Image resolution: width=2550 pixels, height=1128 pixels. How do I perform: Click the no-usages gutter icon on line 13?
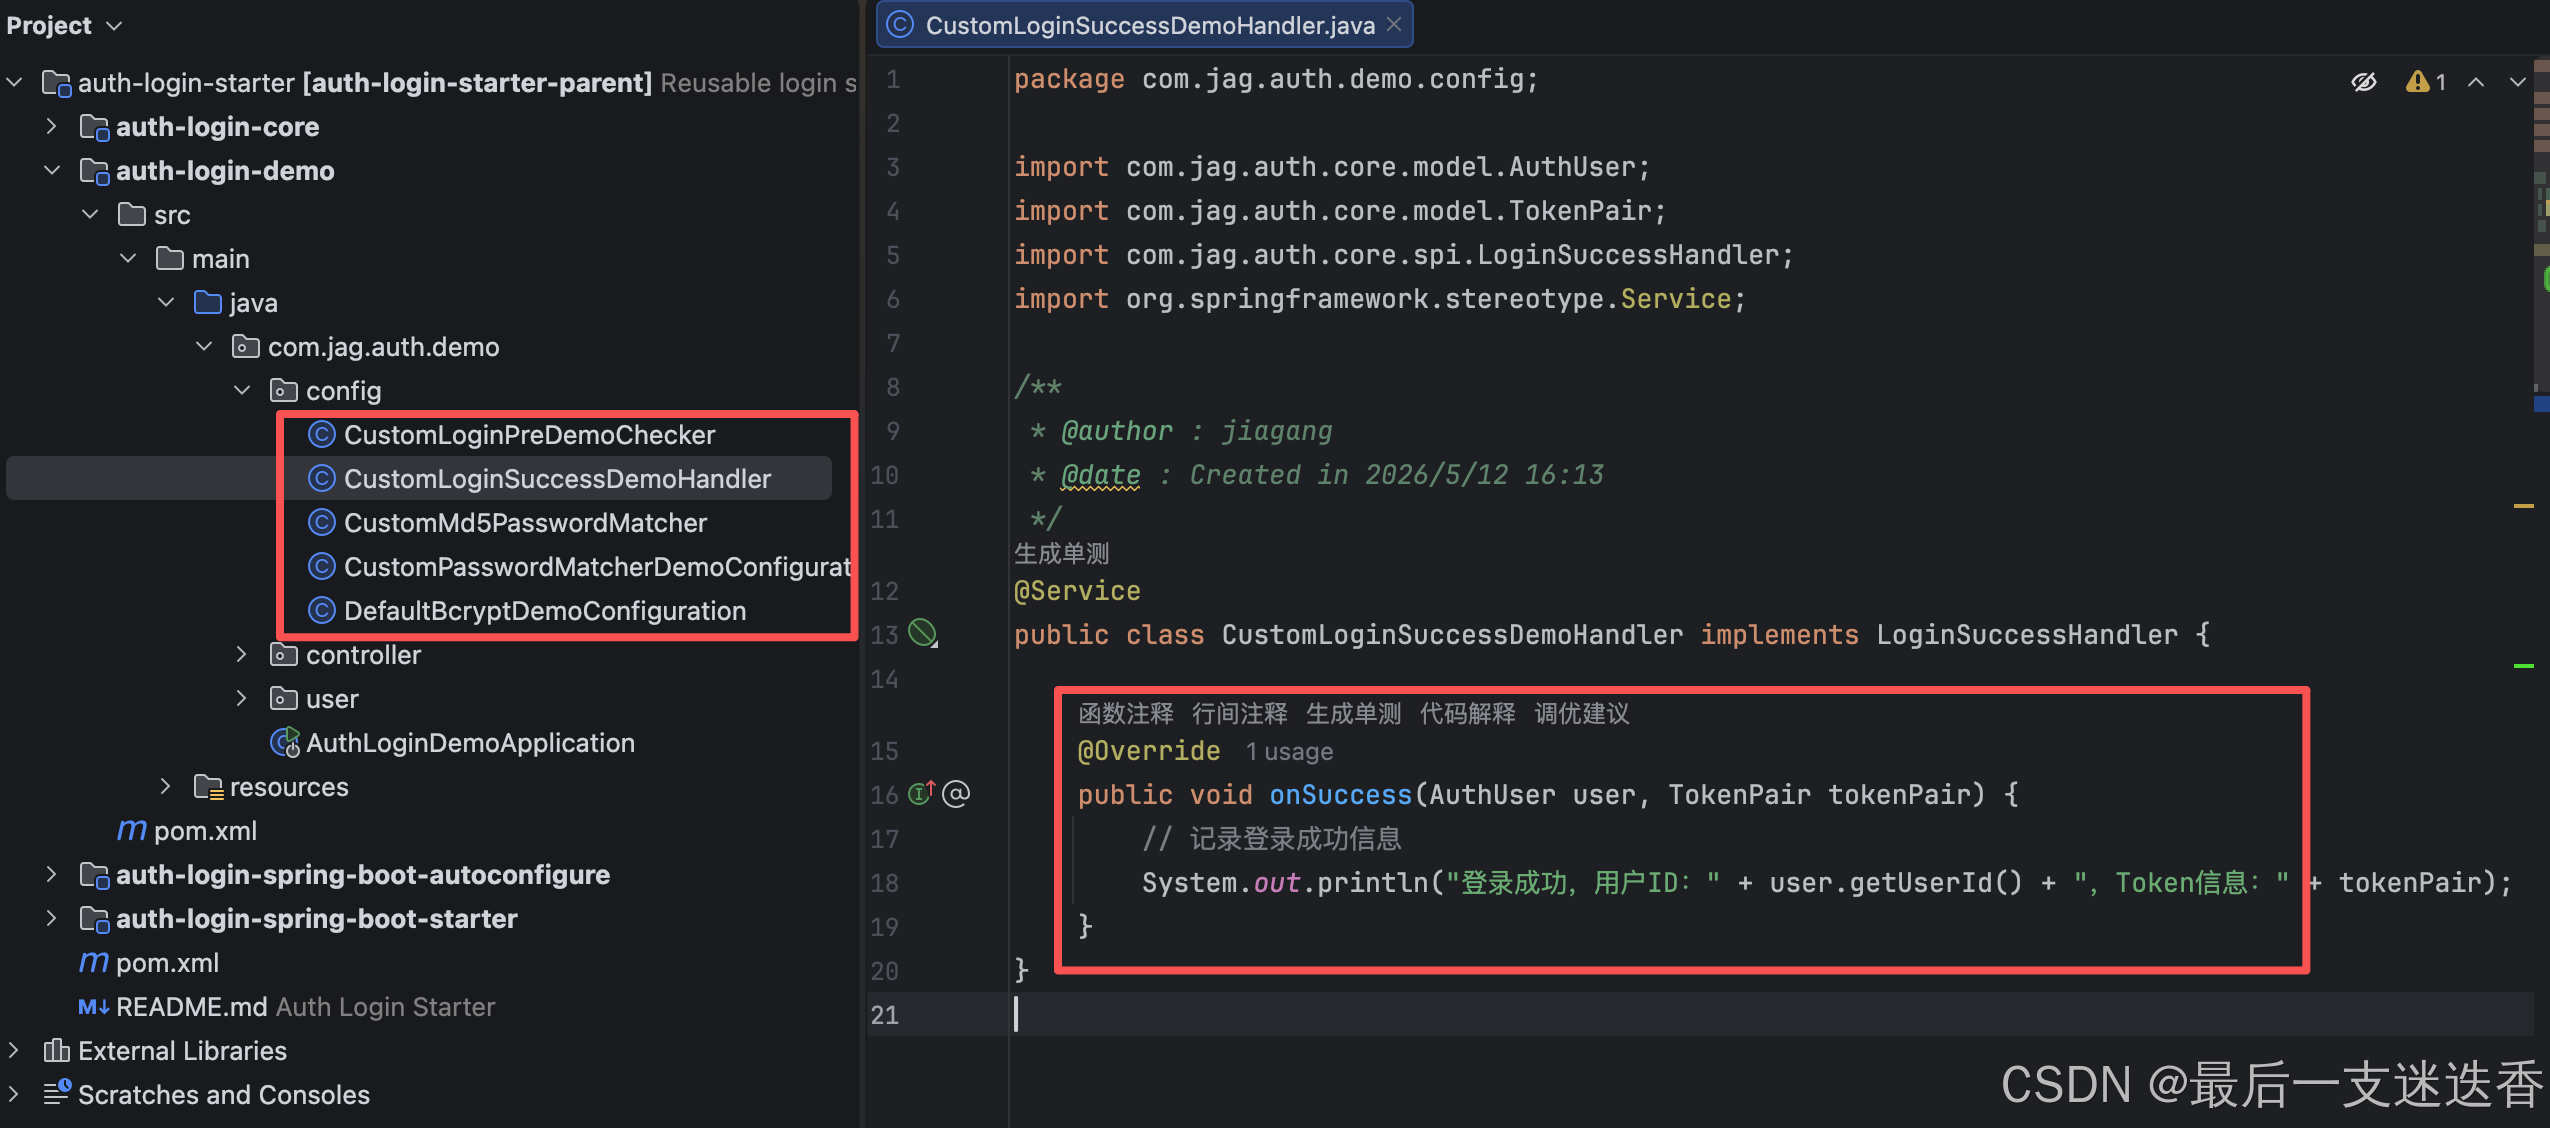922,633
